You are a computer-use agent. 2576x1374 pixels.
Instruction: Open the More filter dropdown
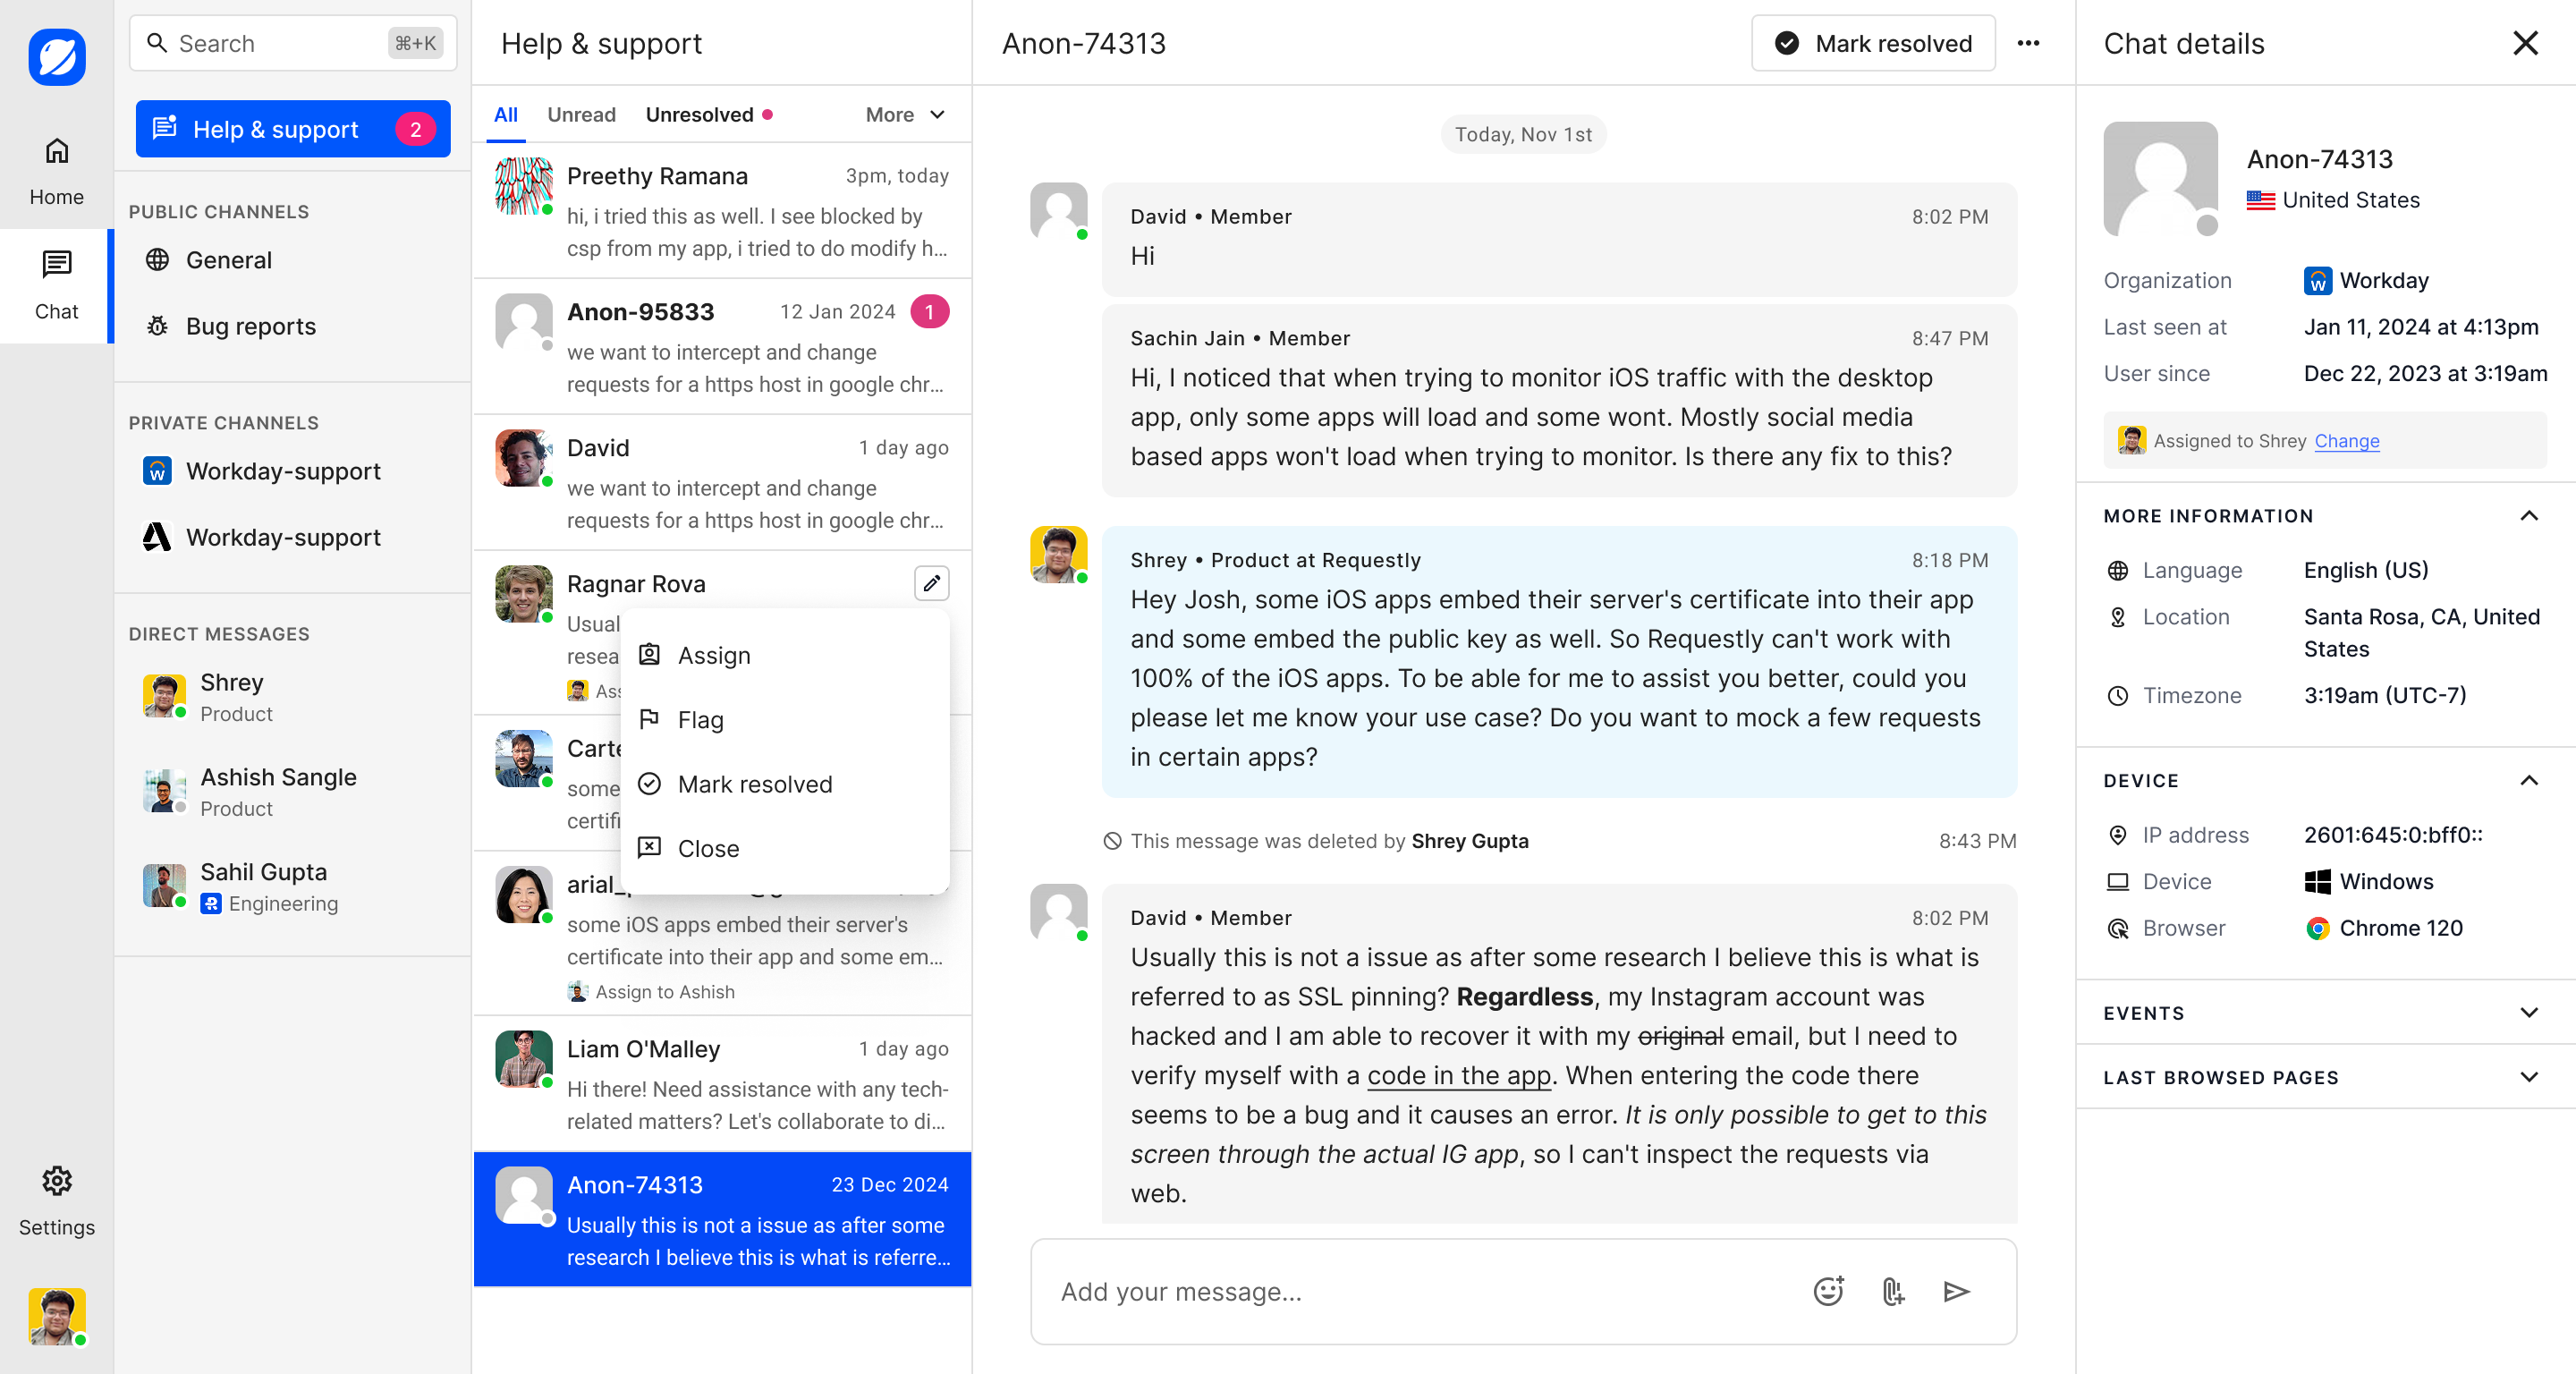point(905,115)
